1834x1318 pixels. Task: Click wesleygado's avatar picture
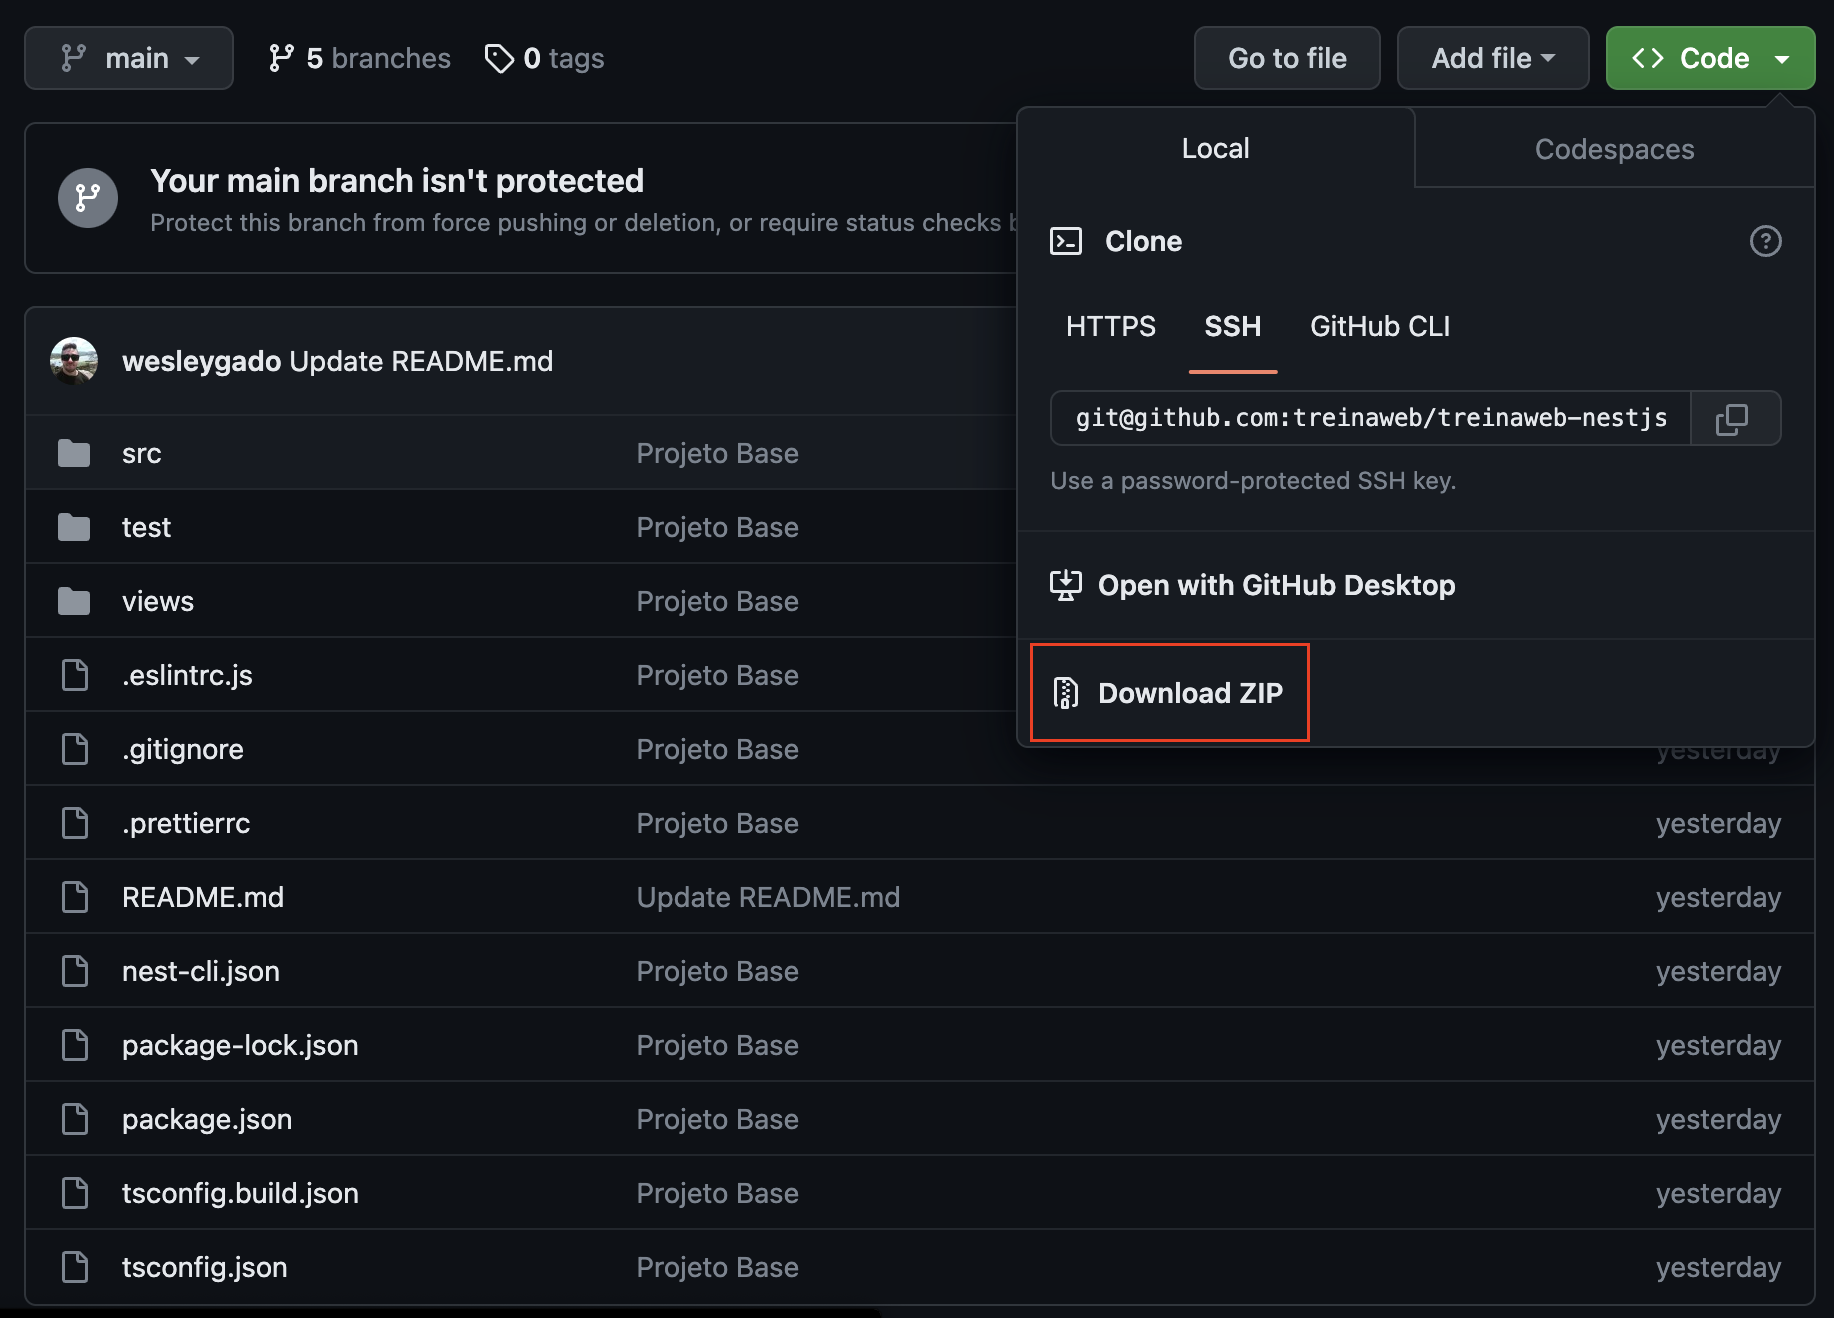click(x=74, y=361)
